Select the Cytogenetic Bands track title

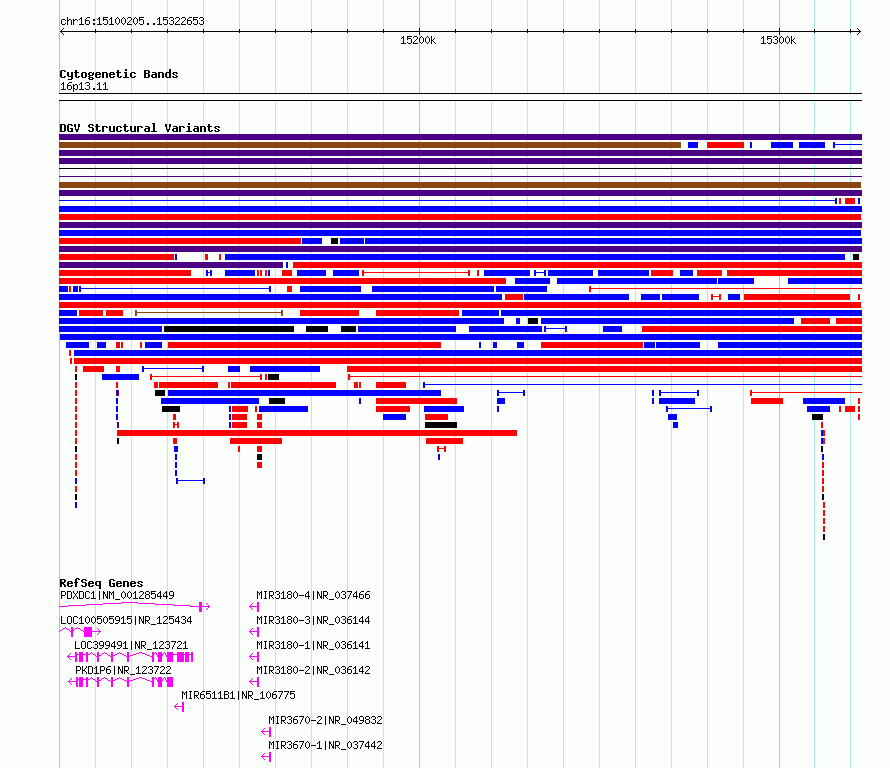pos(119,74)
